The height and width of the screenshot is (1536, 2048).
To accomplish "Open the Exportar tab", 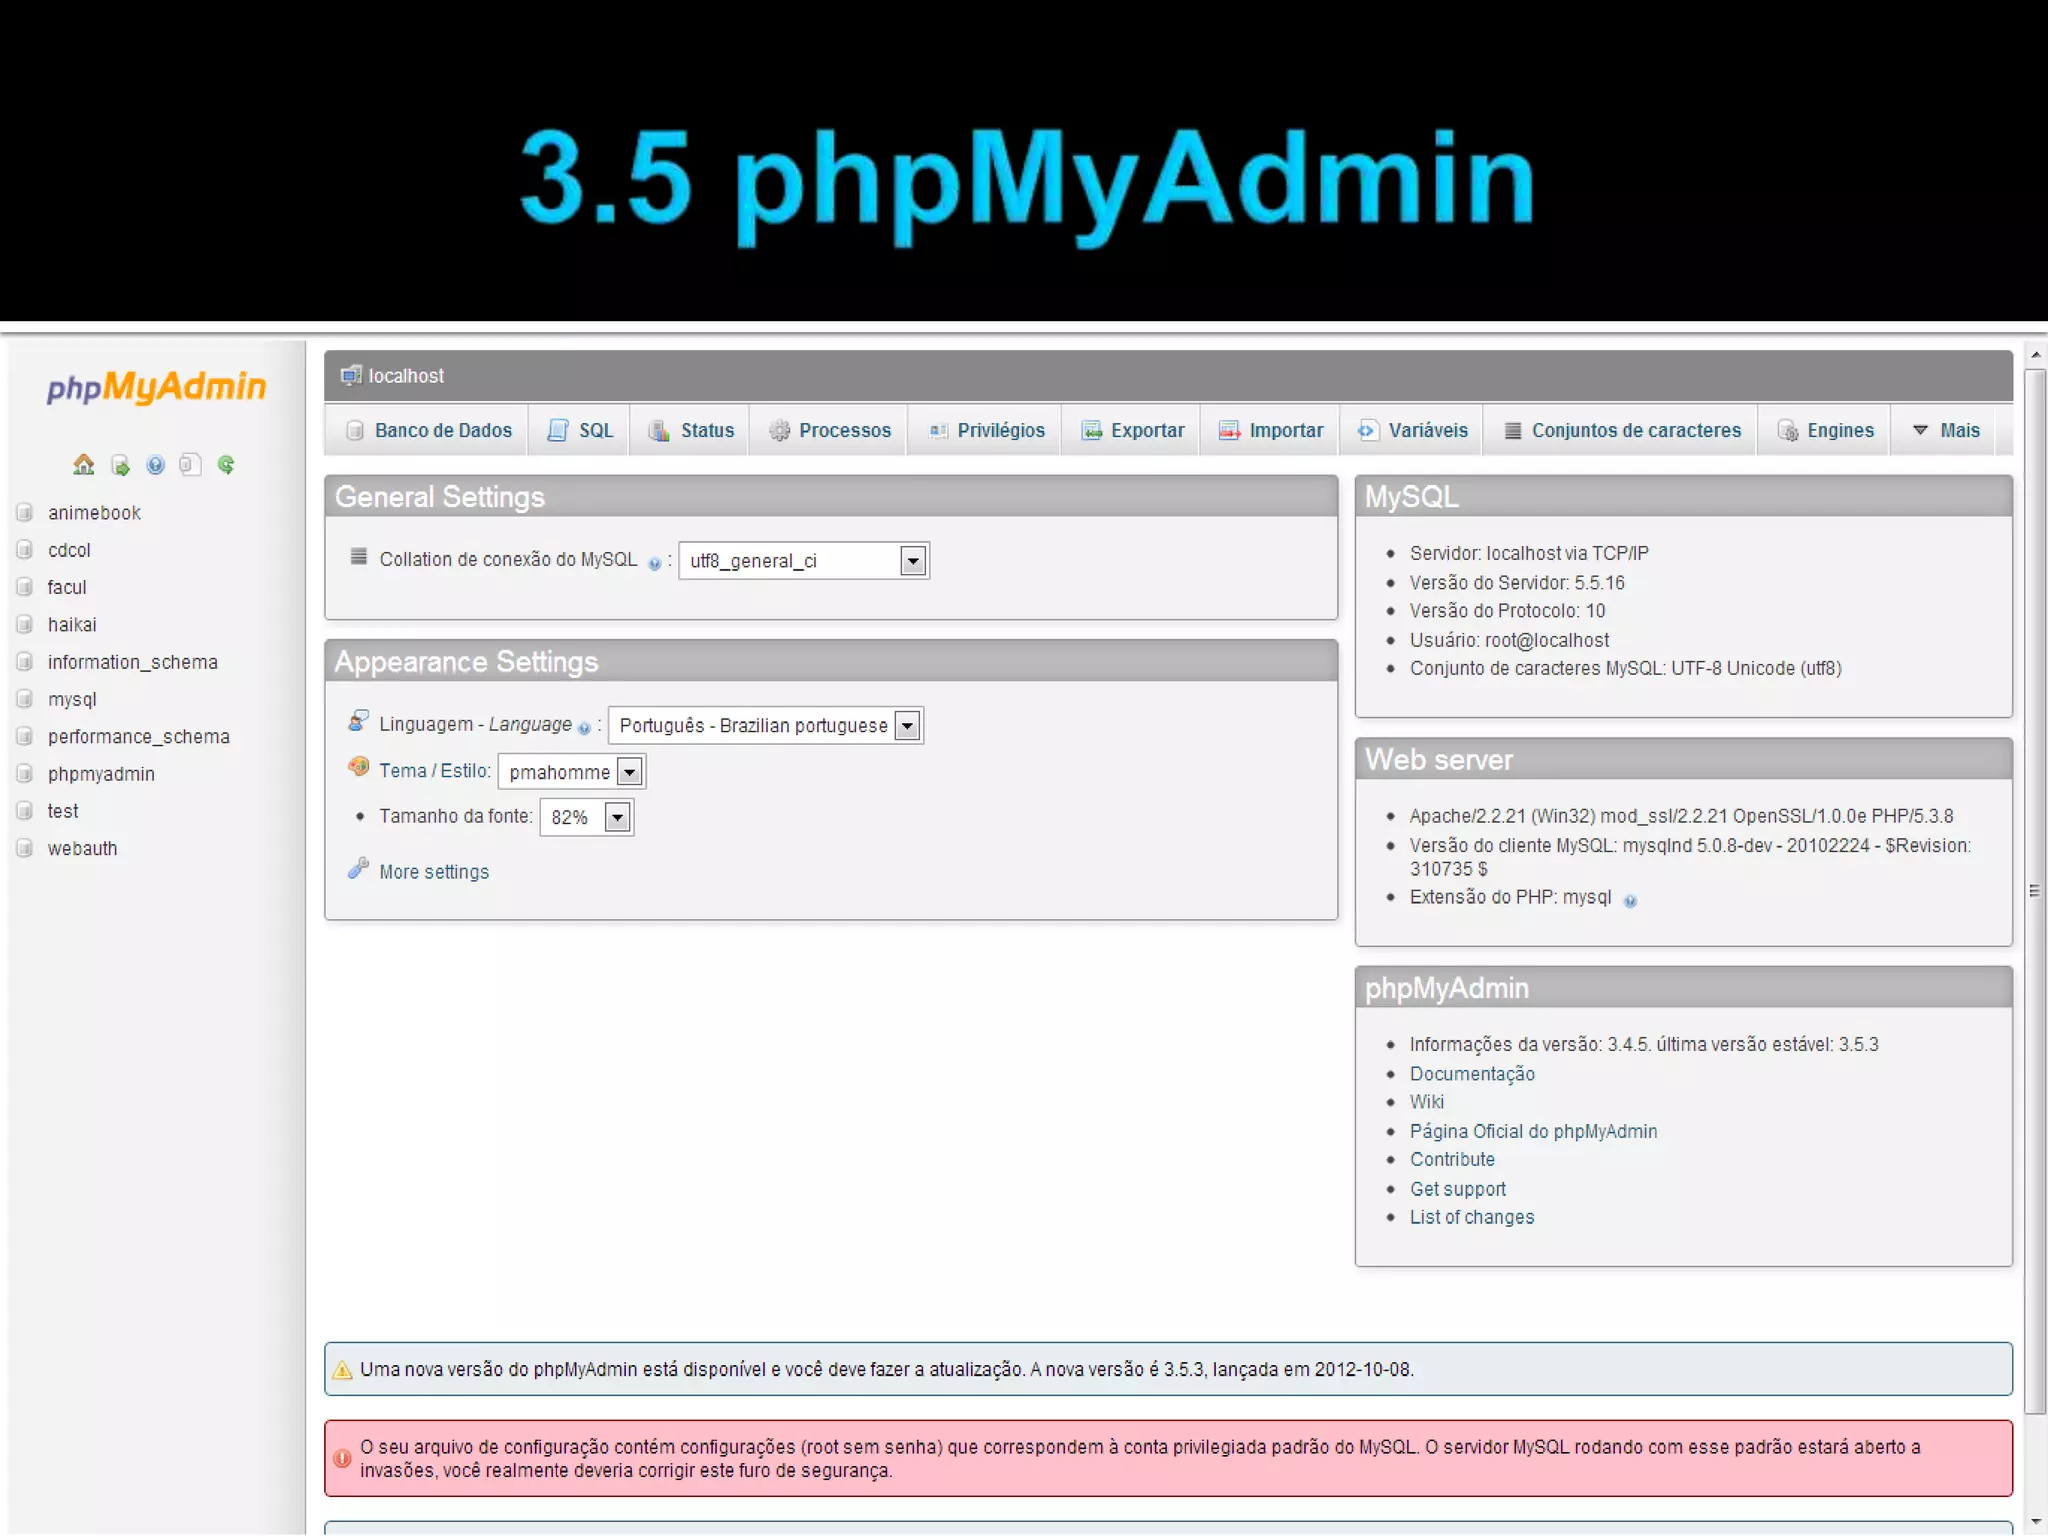I will click(x=1132, y=430).
